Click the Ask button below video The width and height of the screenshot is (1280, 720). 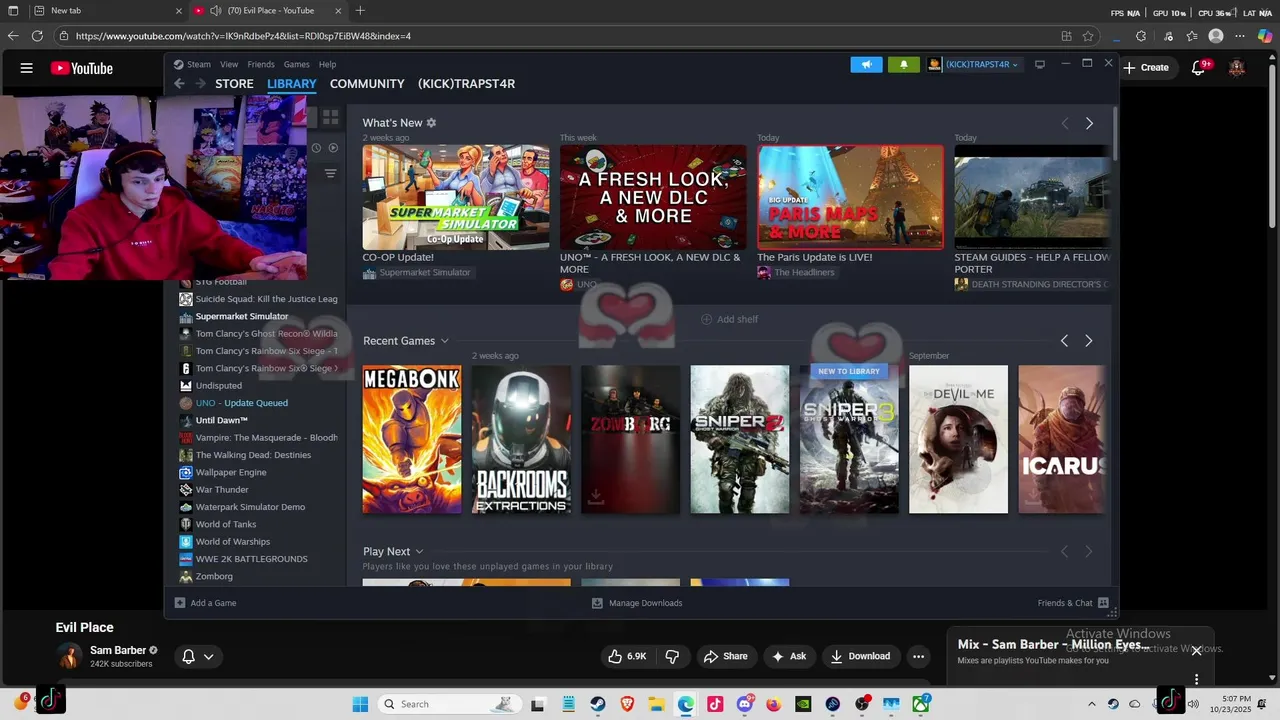[x=789, y=656]
